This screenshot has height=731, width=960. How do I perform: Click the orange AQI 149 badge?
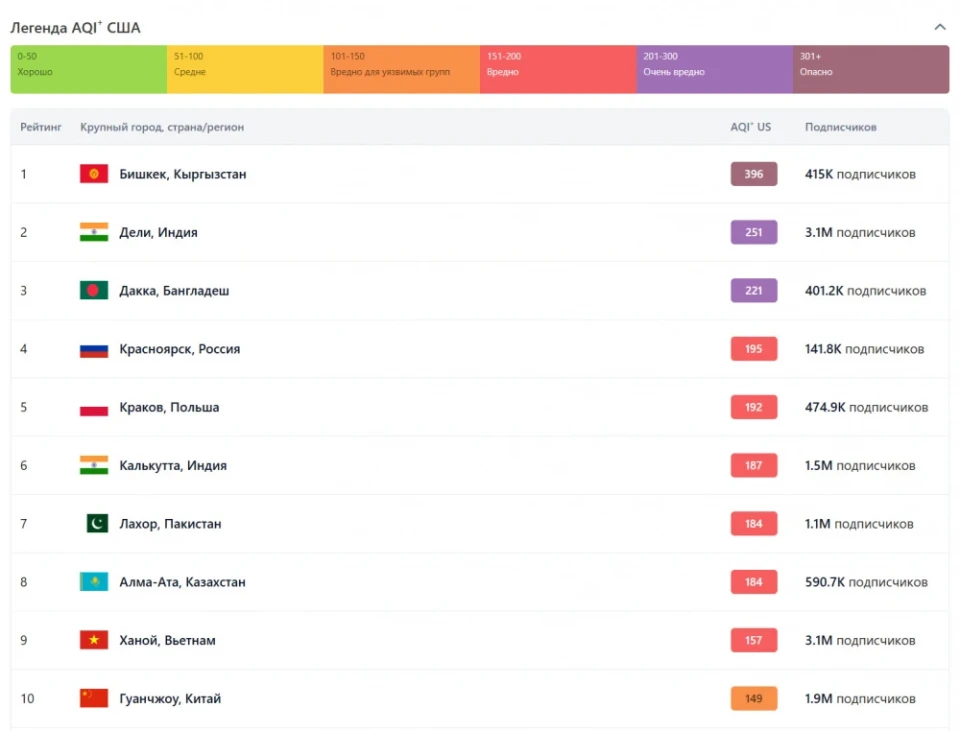coord(753,698)
